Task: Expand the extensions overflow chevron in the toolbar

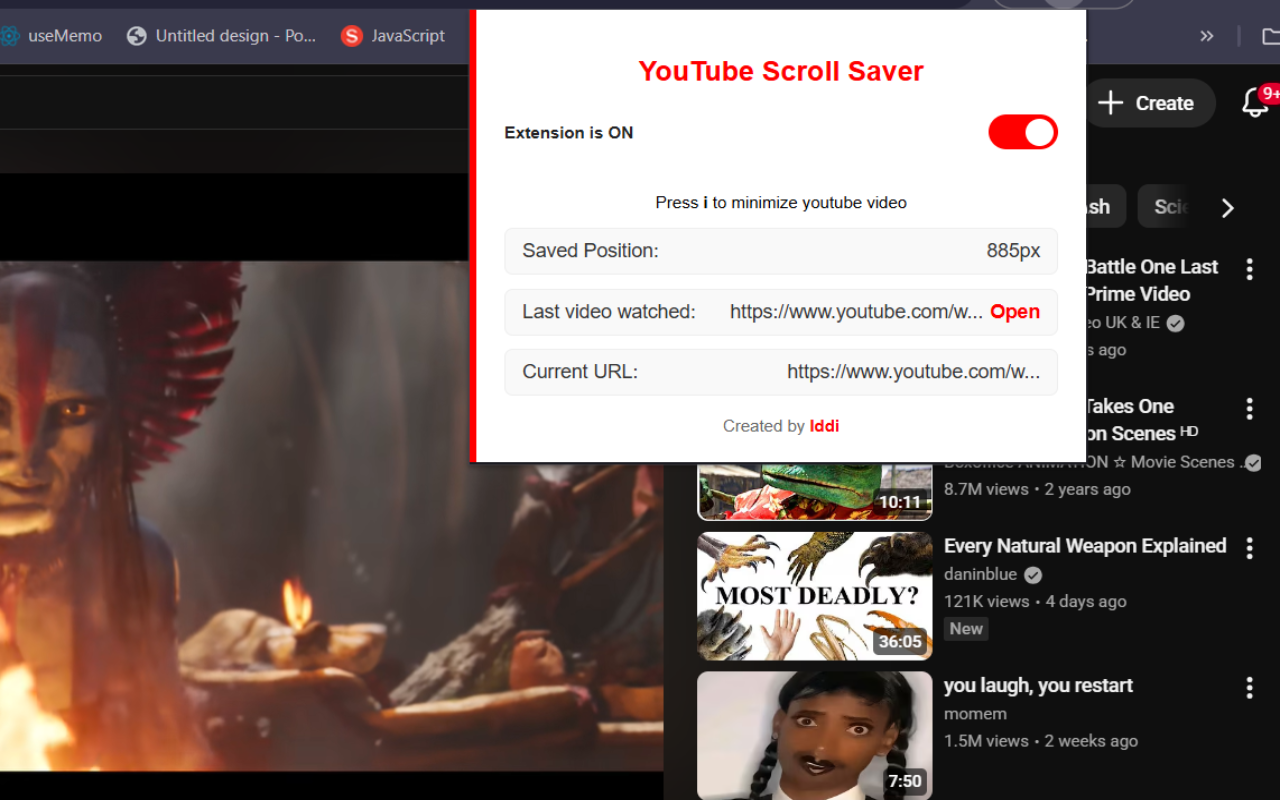Action: 1207,35
